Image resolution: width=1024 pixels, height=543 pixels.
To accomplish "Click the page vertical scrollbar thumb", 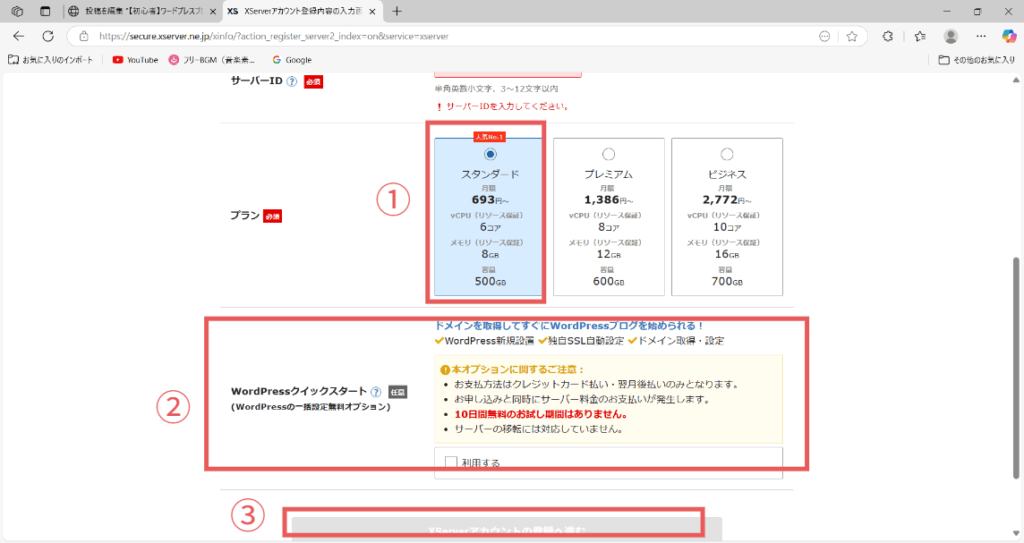I will (x=1016, y=368).
